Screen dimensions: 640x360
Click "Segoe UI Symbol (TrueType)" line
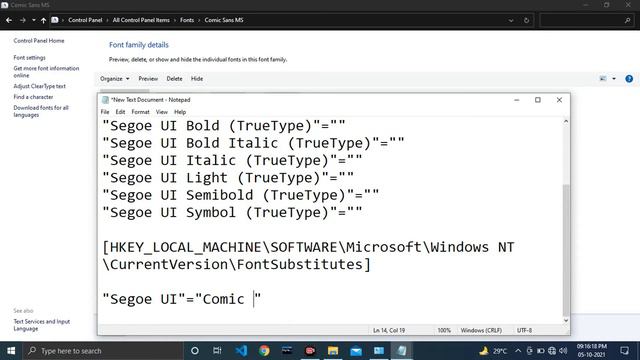(232, 213)
